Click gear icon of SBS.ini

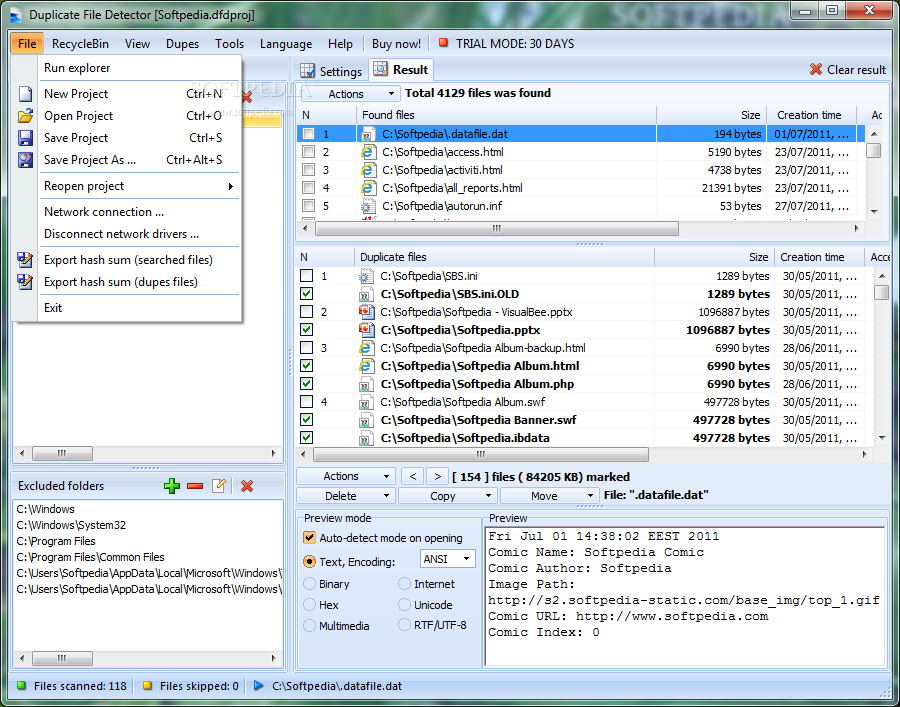[366, 276]
